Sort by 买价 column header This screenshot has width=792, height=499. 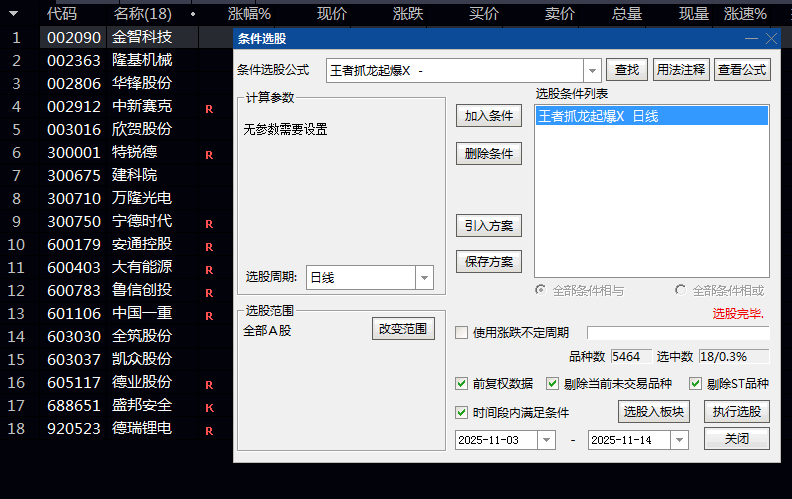pos(483,14)
